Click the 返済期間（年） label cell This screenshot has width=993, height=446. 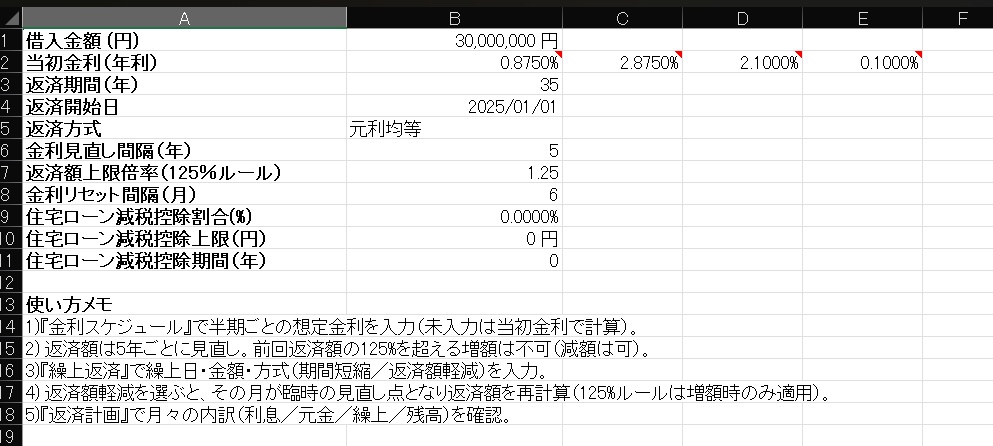(184, 84)
